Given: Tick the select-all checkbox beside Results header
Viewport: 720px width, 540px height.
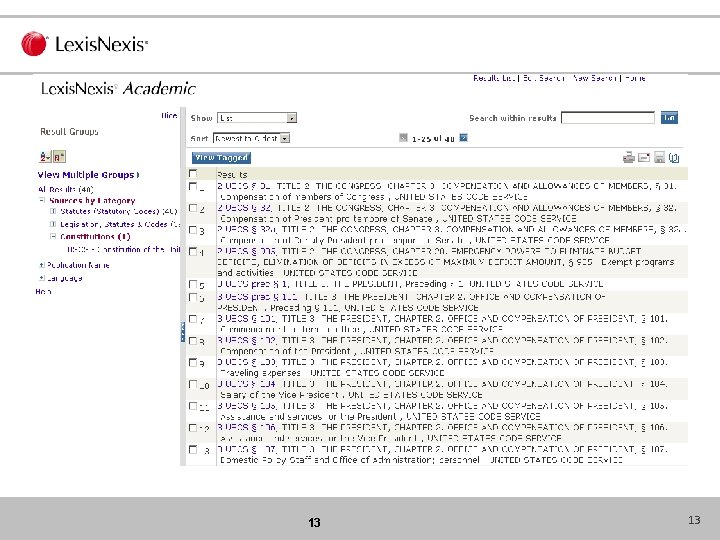Looking at the screenshot, I should [x=193, y=174].
